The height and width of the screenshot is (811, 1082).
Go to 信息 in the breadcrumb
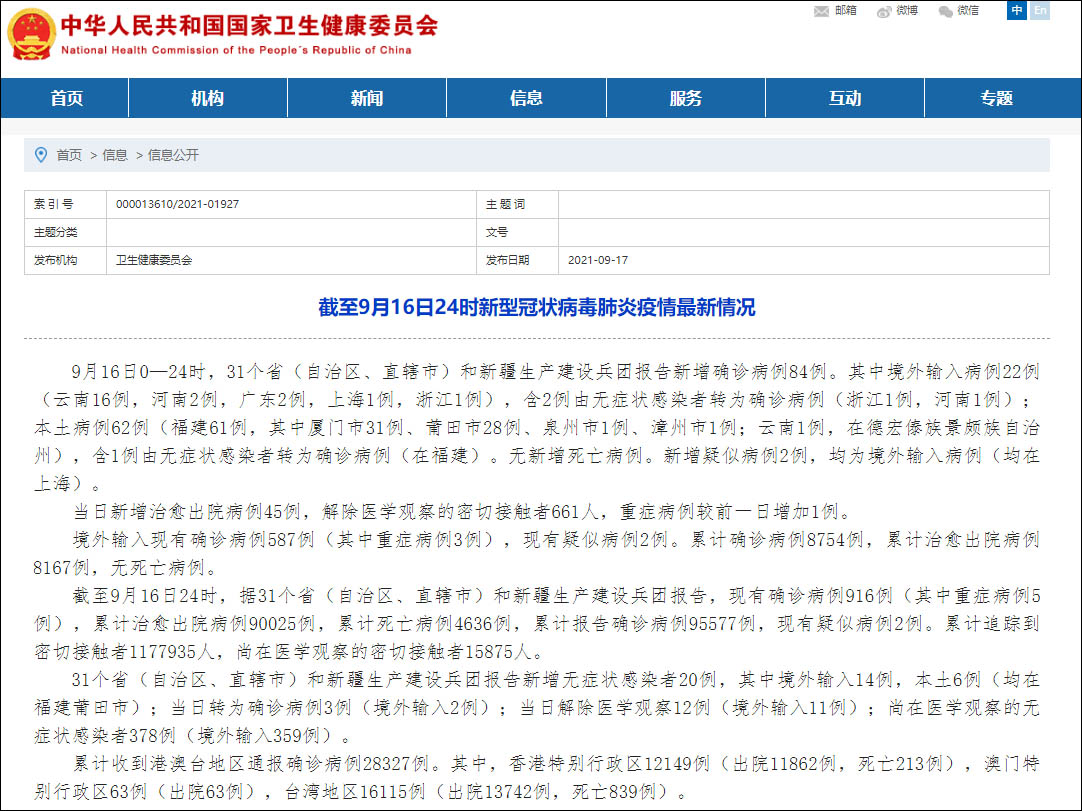coord(115,155)
